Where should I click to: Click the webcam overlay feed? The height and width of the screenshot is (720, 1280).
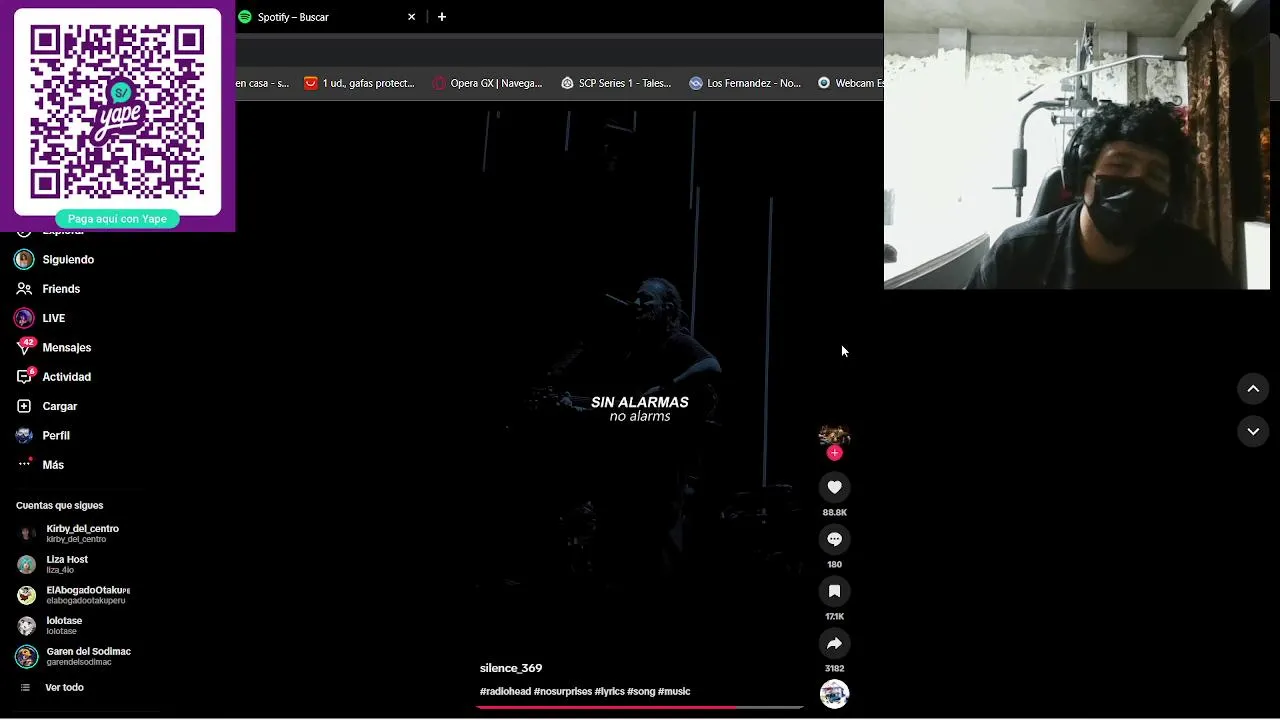point(1077,145)
